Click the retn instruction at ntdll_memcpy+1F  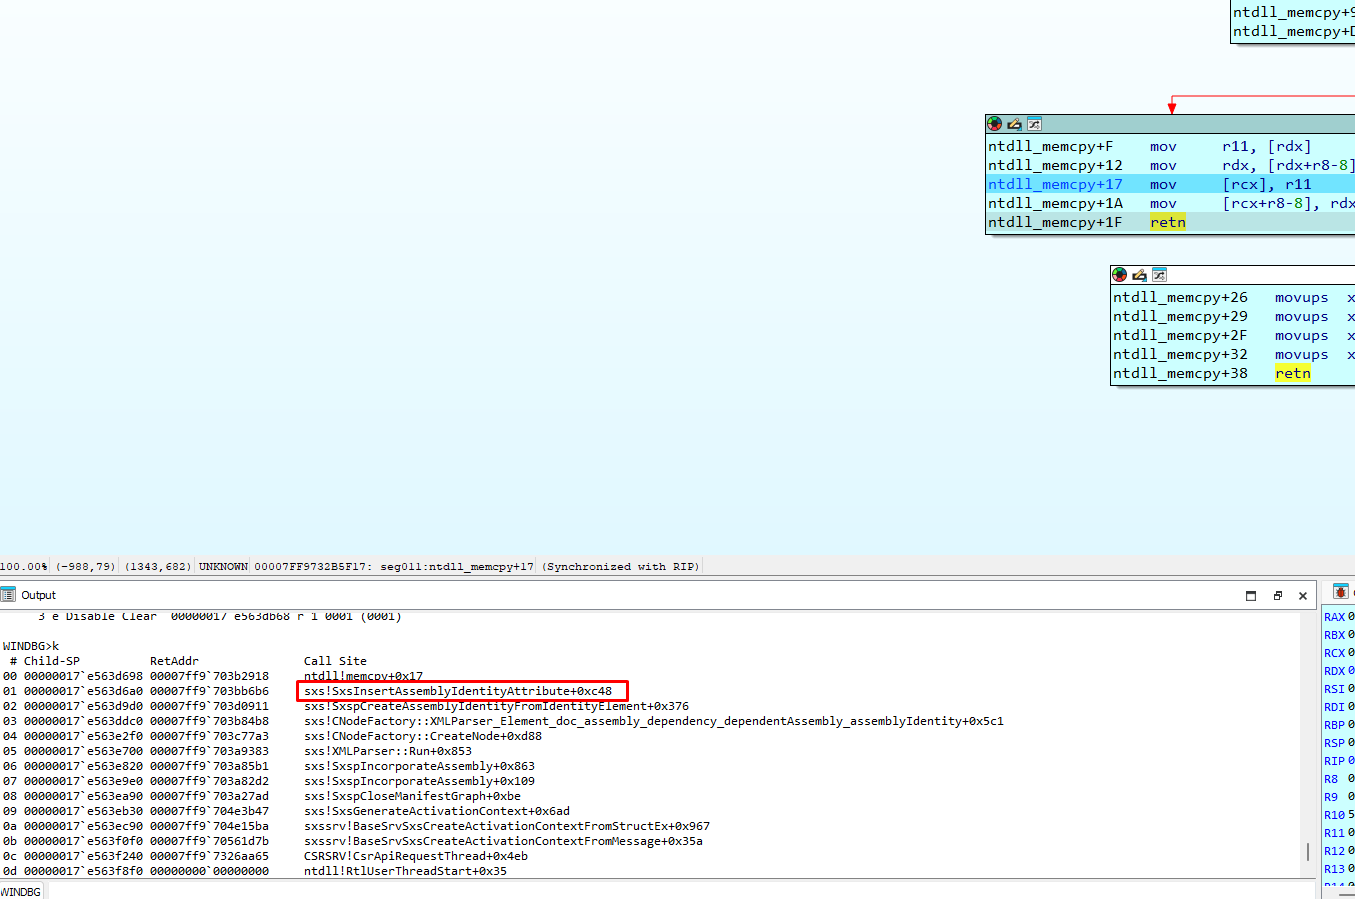[x=1167, y=223]
